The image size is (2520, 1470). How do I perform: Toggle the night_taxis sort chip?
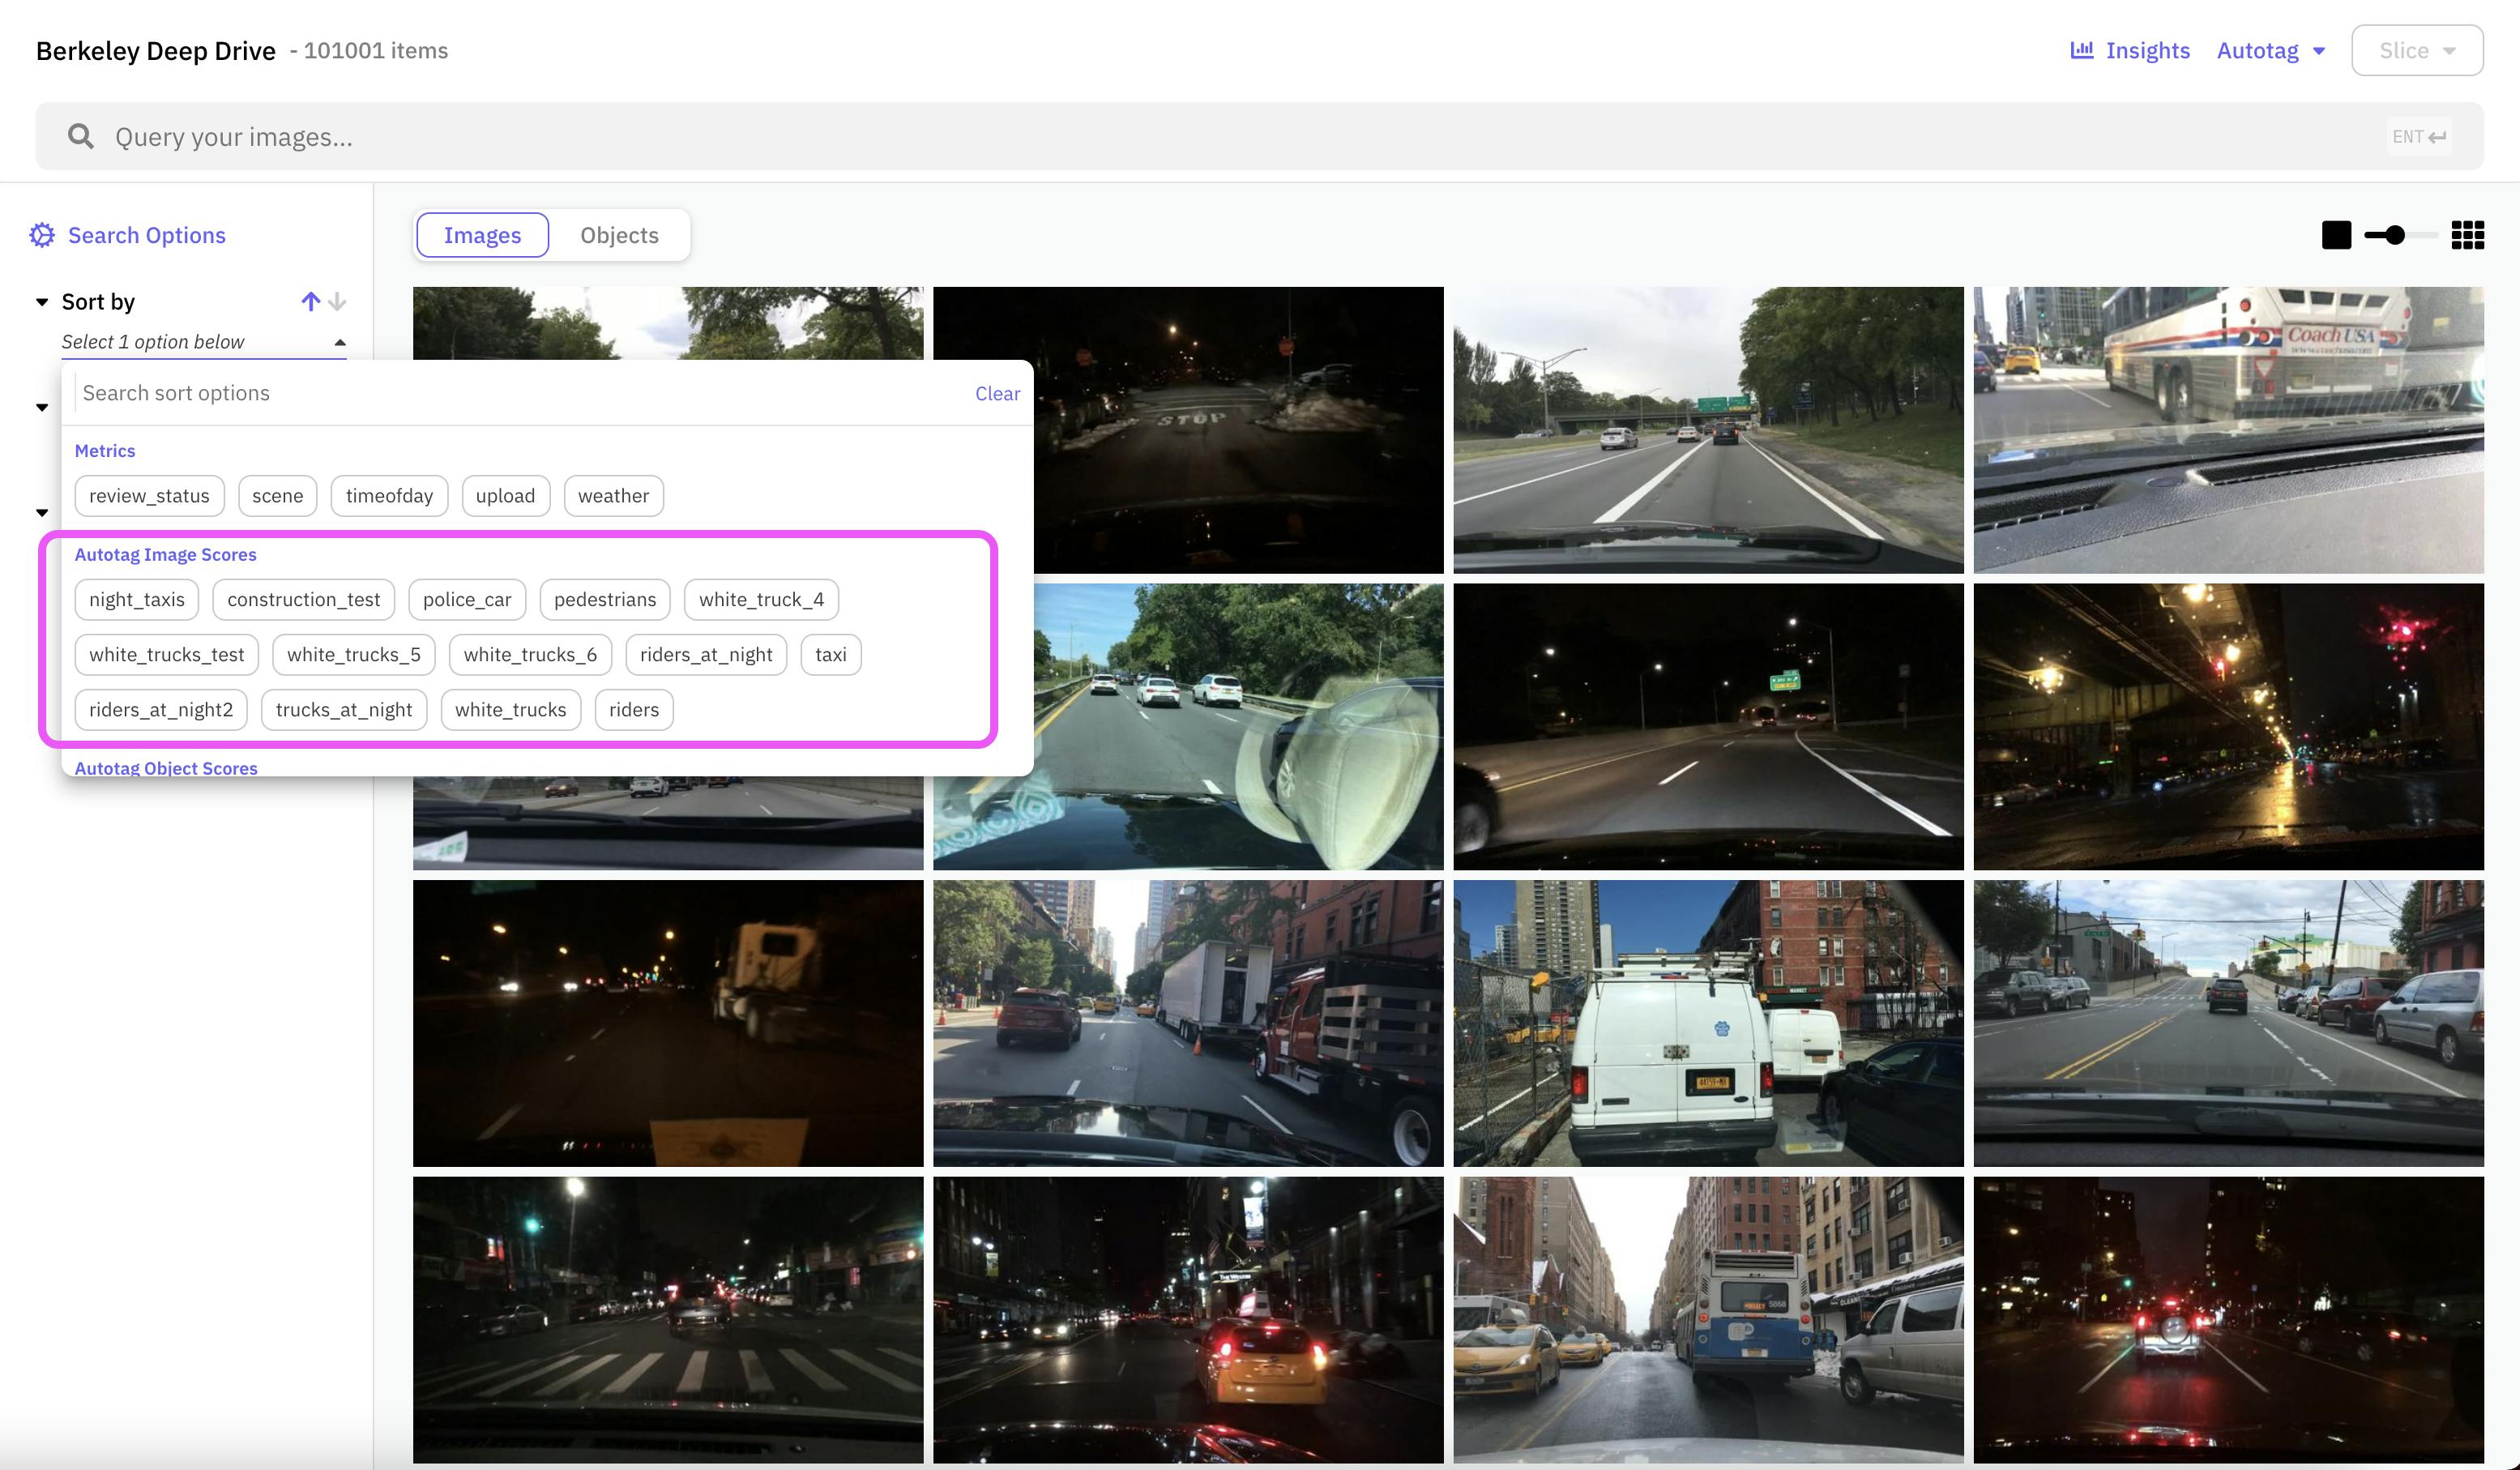coord(136,599)
